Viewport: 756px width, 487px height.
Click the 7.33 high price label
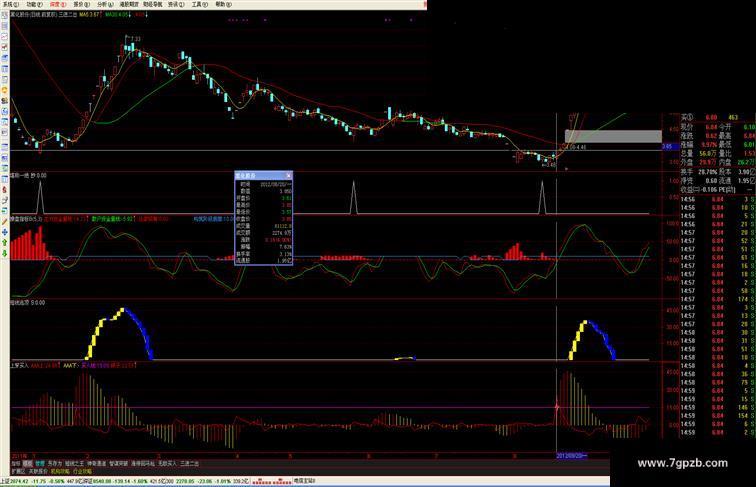tap(135, 39)
